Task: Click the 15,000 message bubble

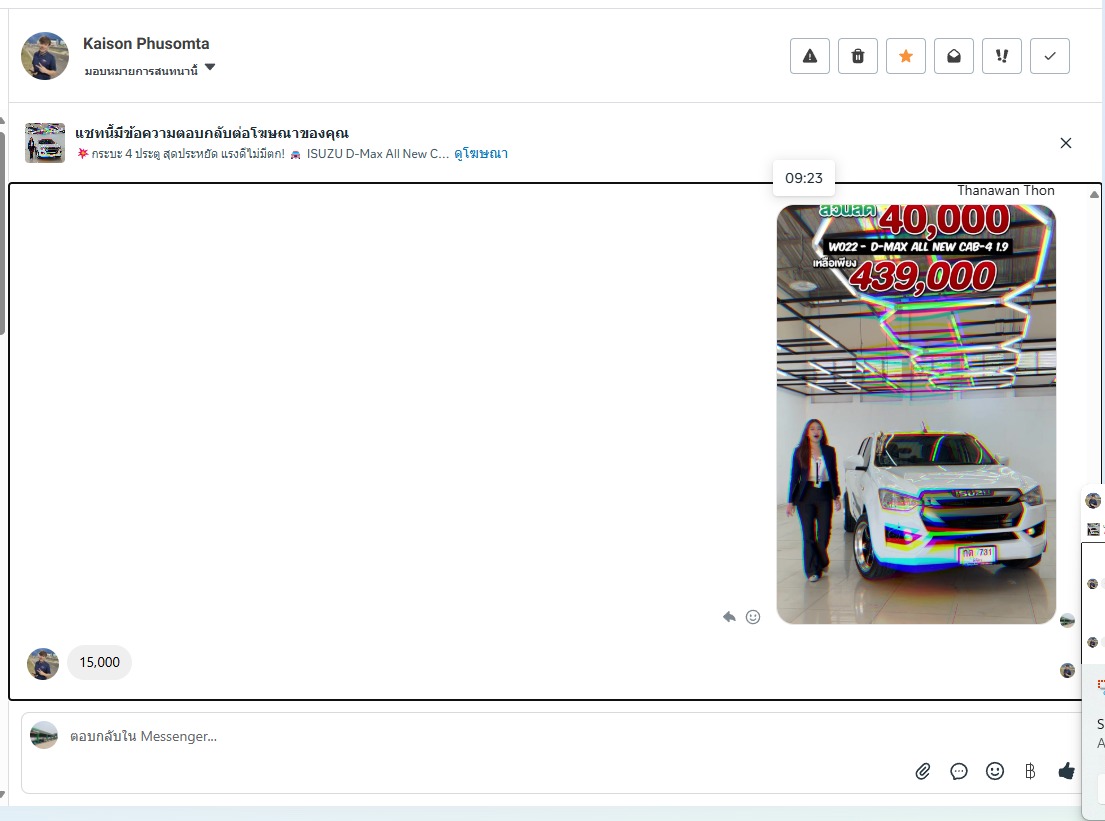Action: coord(99,662)
